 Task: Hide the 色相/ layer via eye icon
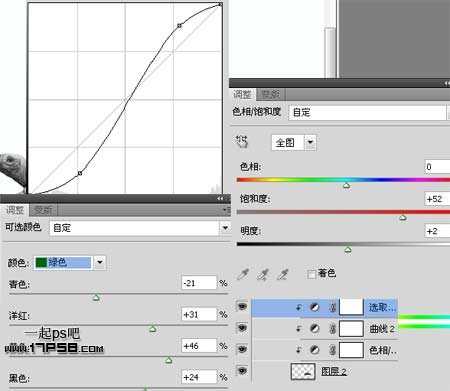point(242,349)
